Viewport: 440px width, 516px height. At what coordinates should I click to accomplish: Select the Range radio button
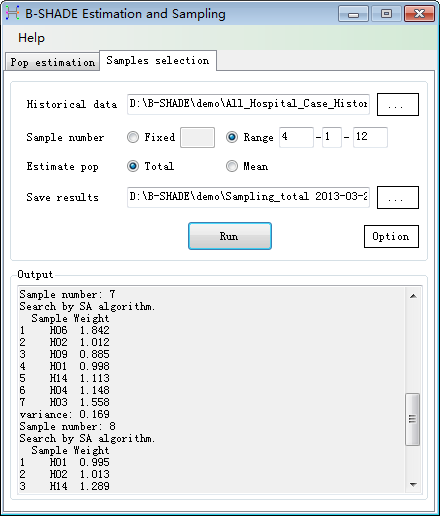pos(232,137)
